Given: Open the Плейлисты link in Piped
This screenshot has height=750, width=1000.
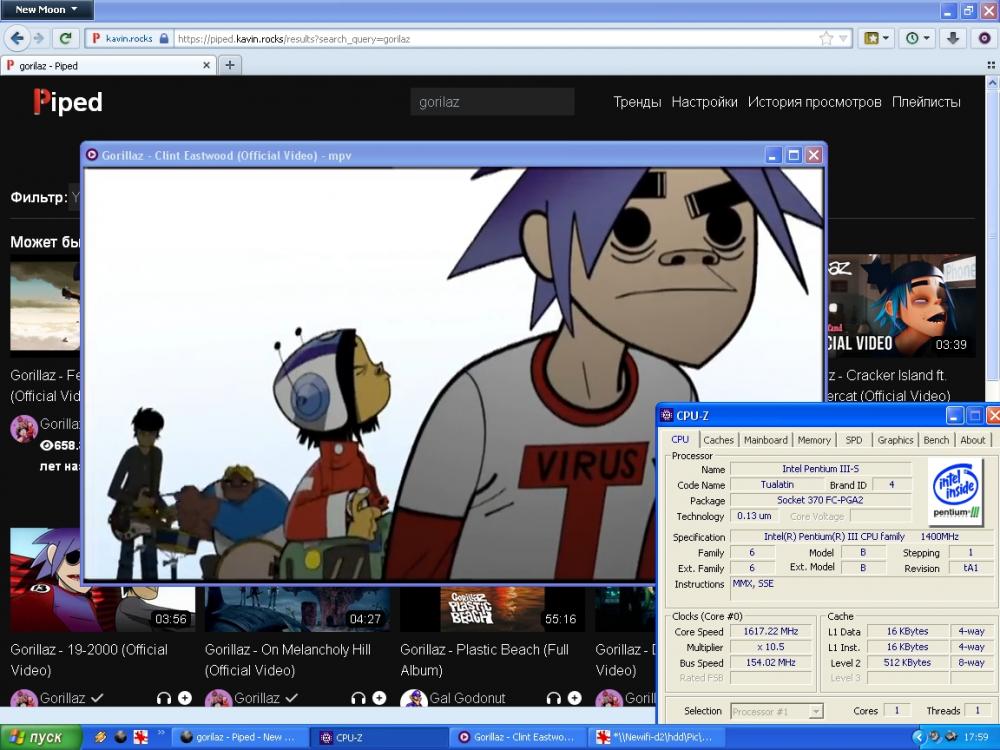Looking at the screenshot, I should pos(926,102).
